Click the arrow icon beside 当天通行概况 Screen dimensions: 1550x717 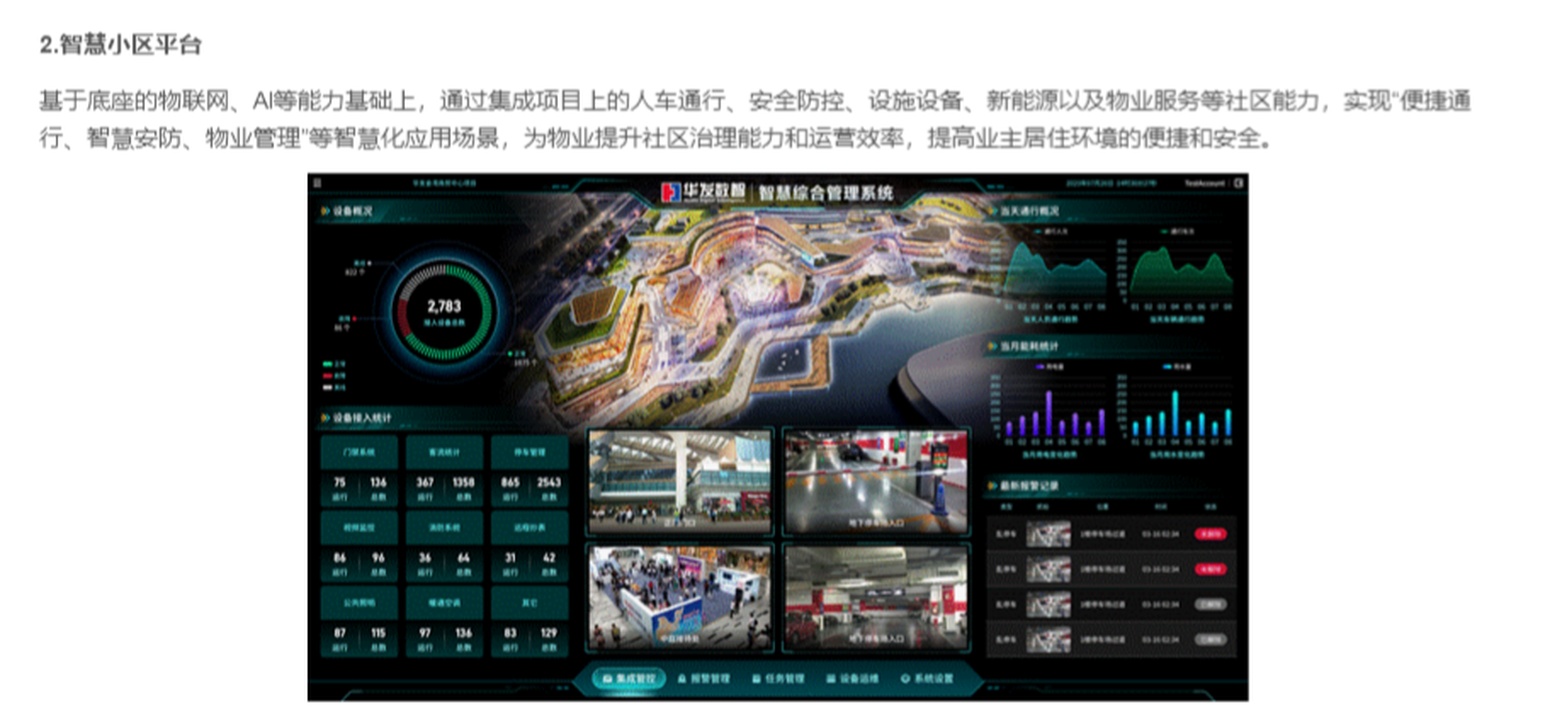click(x=992, y=212)
